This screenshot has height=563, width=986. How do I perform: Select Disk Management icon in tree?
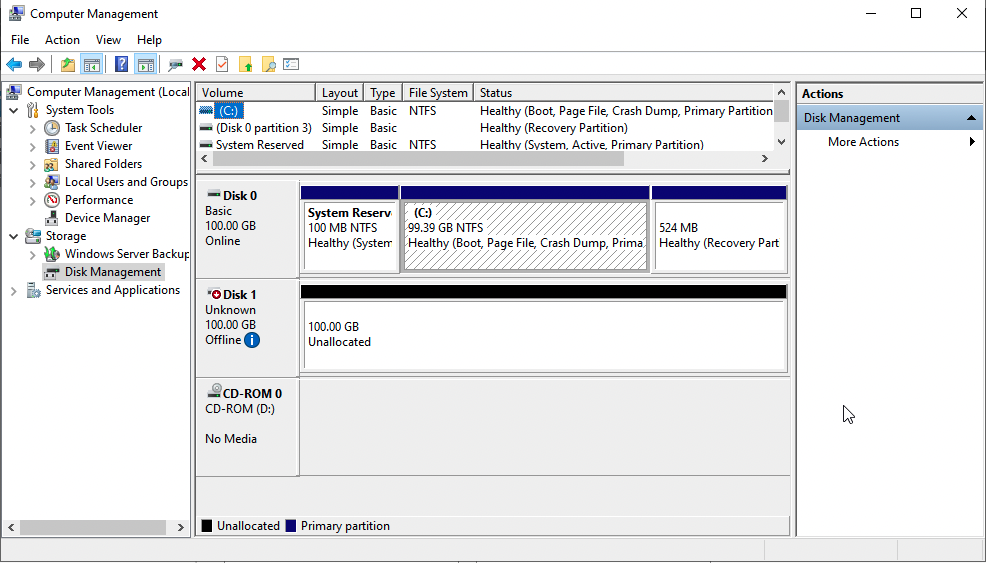[x=52, y=272]
